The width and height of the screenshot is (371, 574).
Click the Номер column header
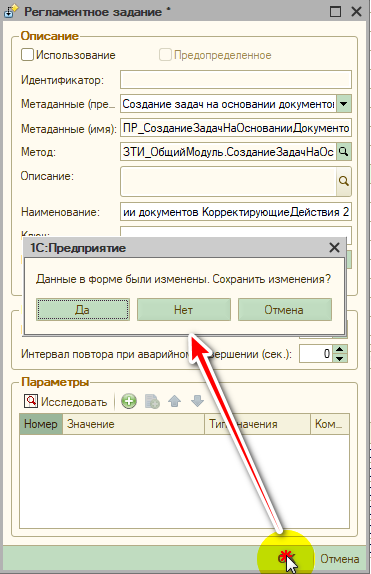(x=41, y=424)
